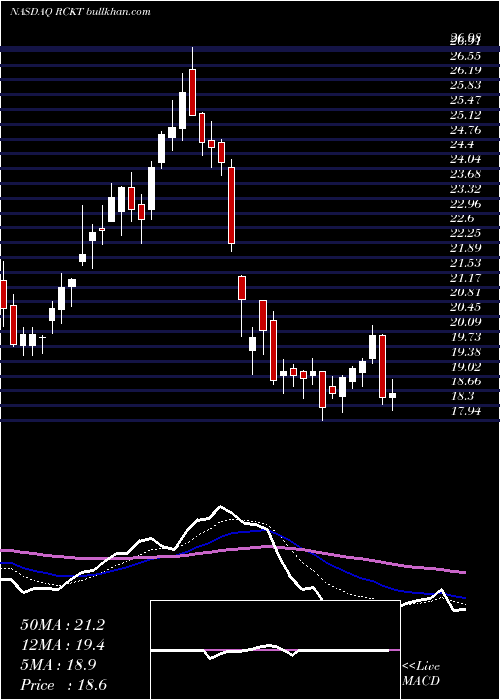The image size is (500, 700).
Task: Click the 26.55 price level label
Action: click(x=468, y=56)
